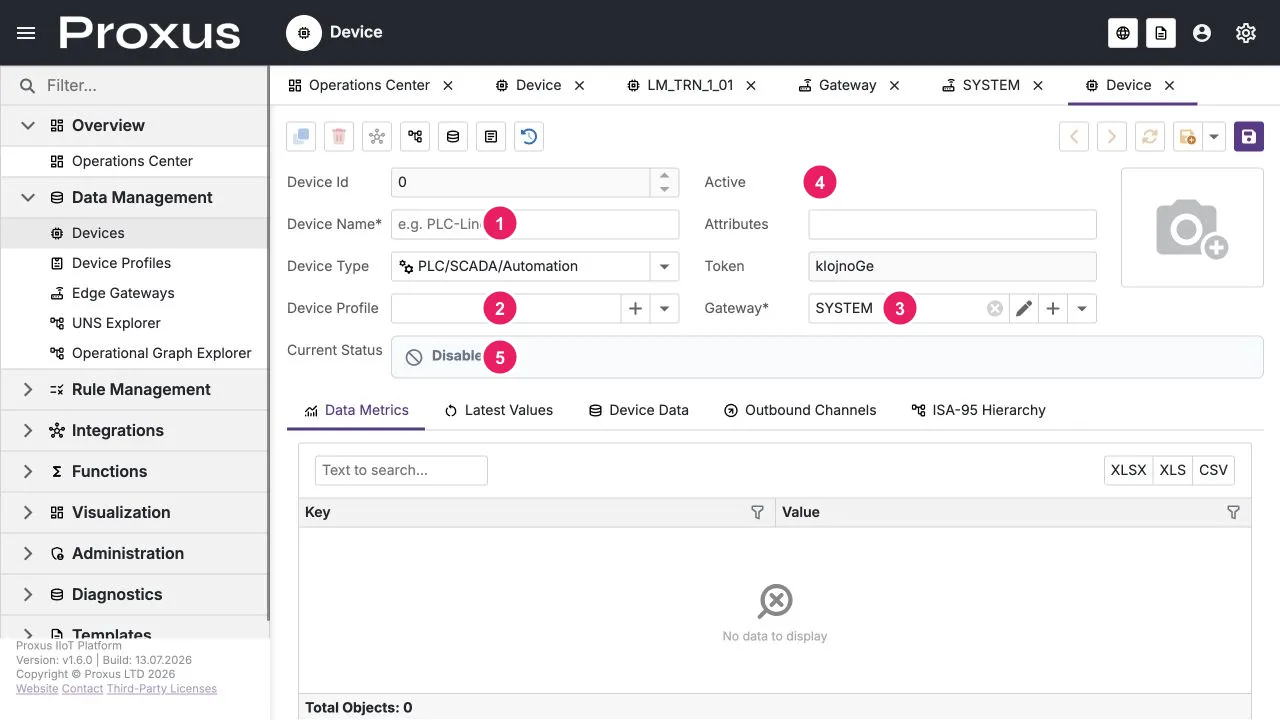Upload device image via camera placeholder
This screenshot has width=1280, height=720.
(1192, 228)
